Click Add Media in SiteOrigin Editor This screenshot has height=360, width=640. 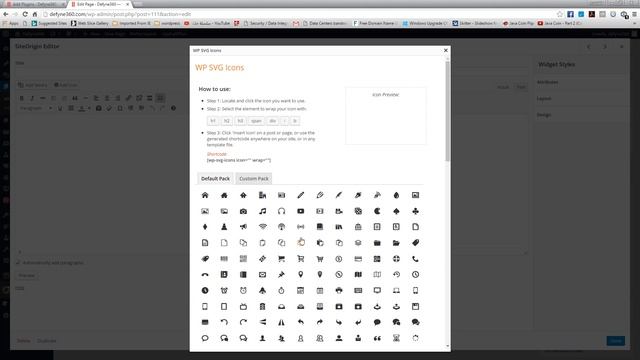(x=33, y=85)
